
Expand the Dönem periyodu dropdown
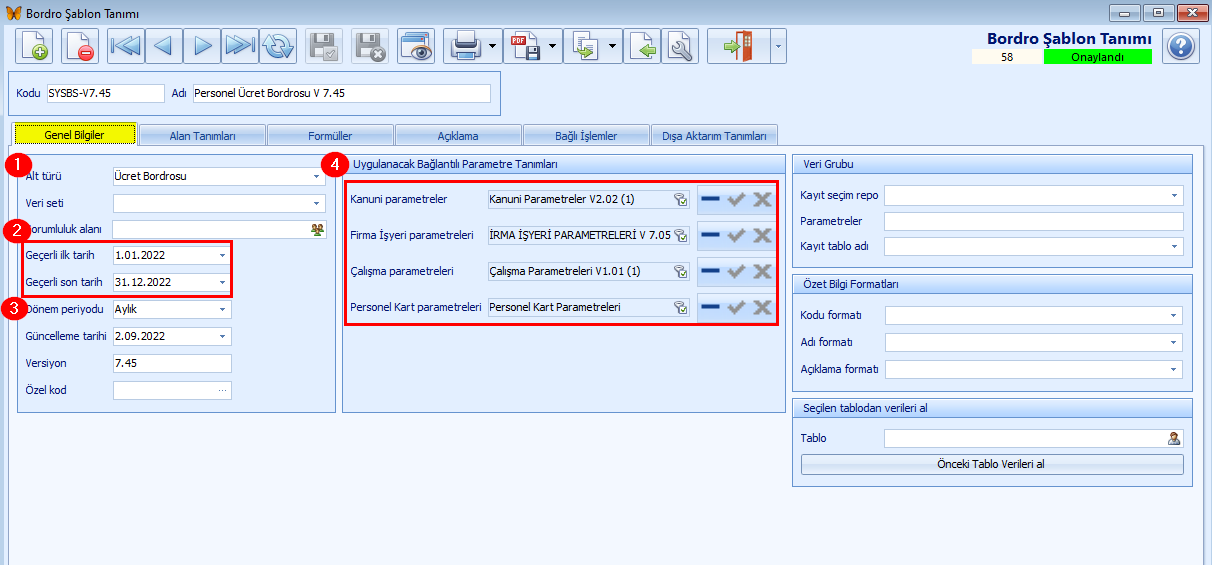click(x=223, y=310)
